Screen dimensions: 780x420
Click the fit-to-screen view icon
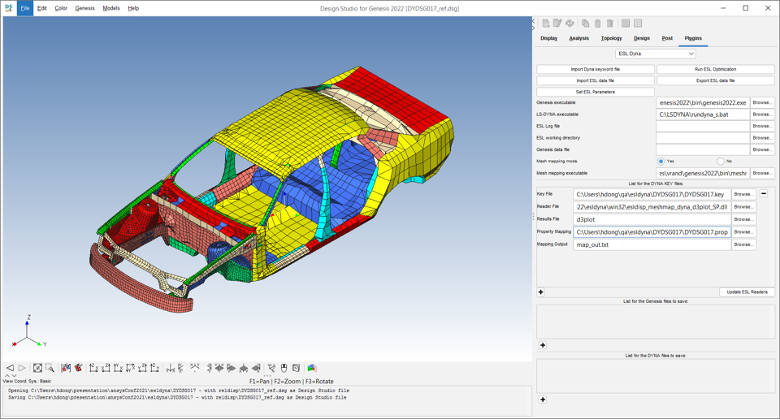pos(37,368)
